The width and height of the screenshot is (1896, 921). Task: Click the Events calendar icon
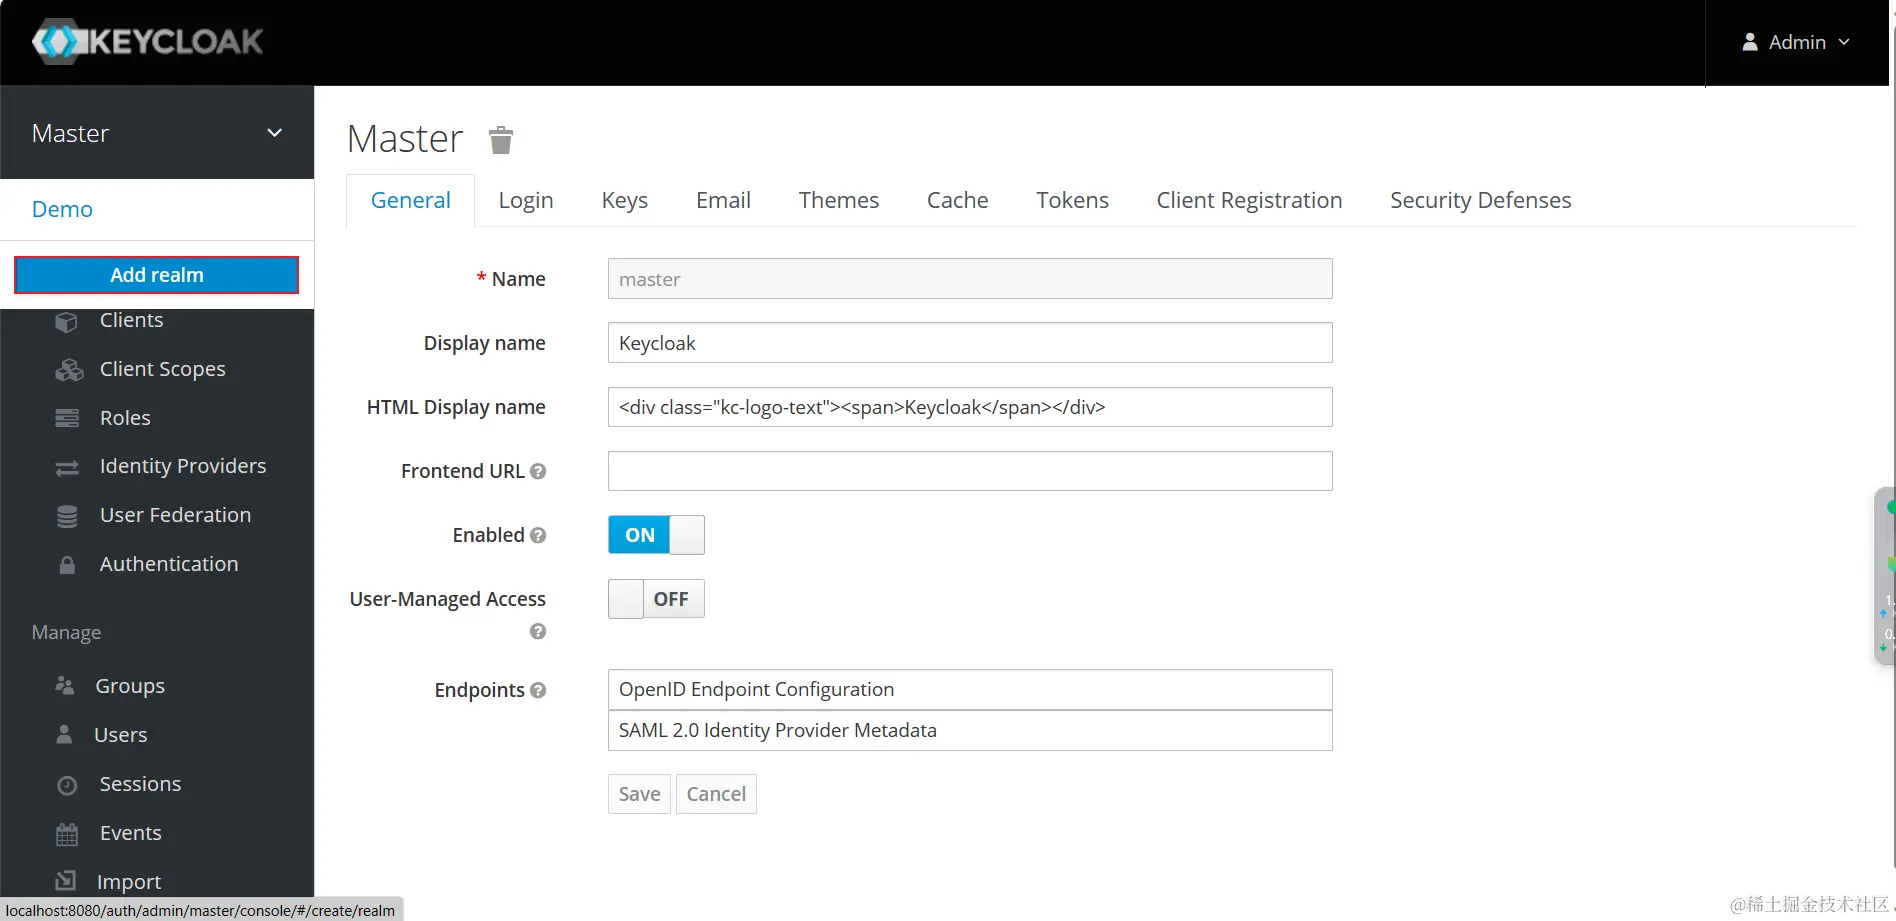pyautogui.click(x=67, y=834)
